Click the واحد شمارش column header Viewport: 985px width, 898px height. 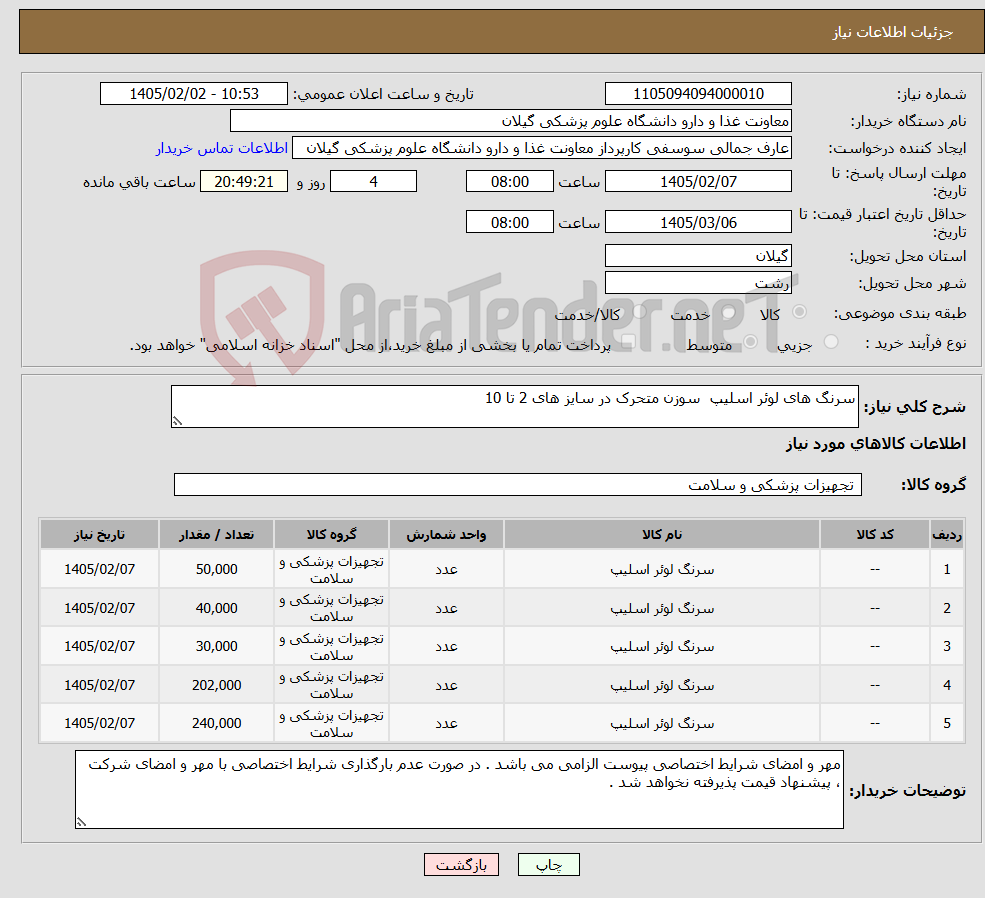(446, 534)
